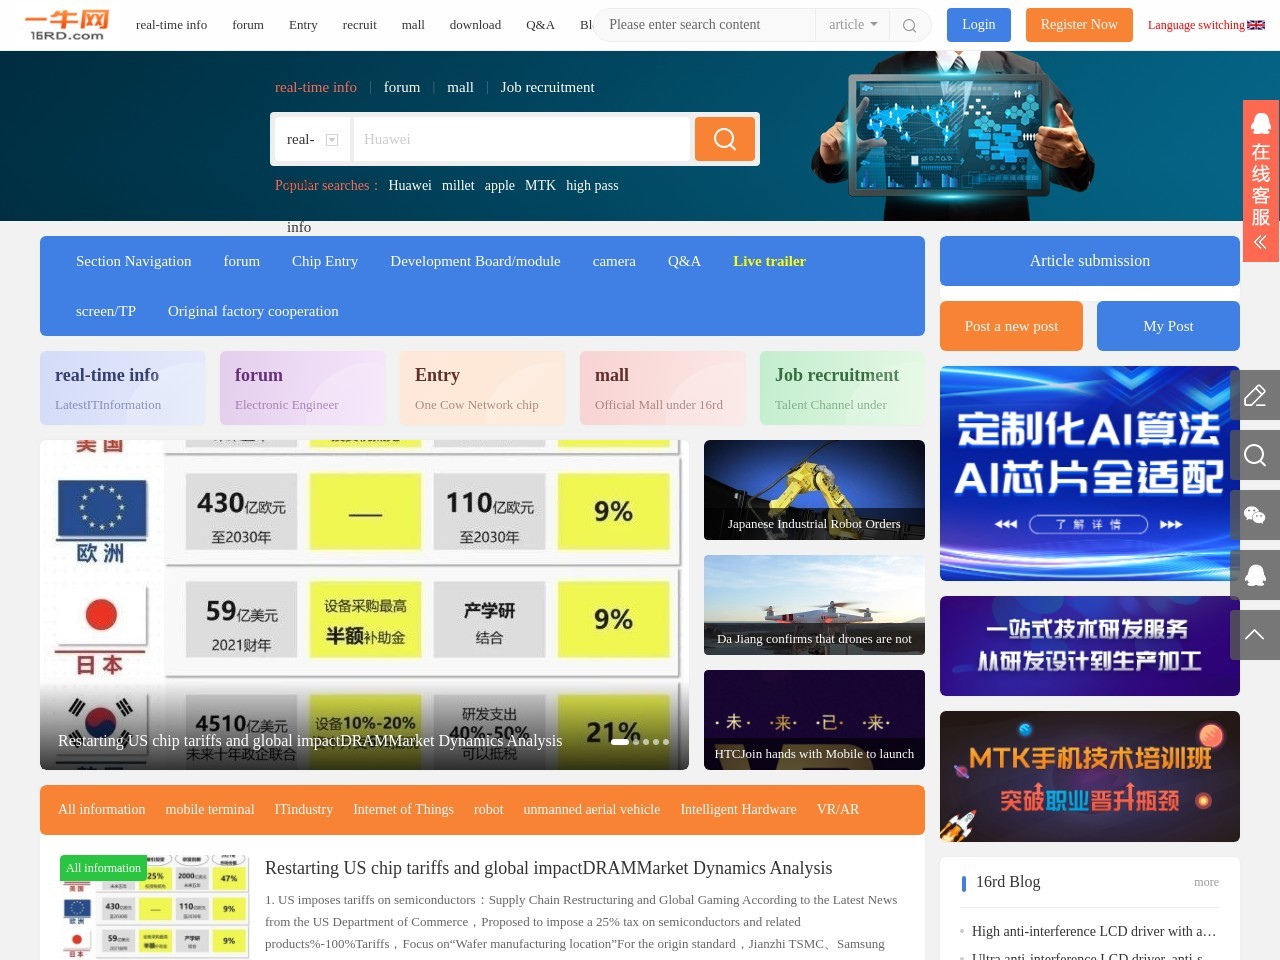The height and width of the screenshot is (960, 1280).
Task: Click the QQ penguin floating icon
Action: click(1255, 575)
